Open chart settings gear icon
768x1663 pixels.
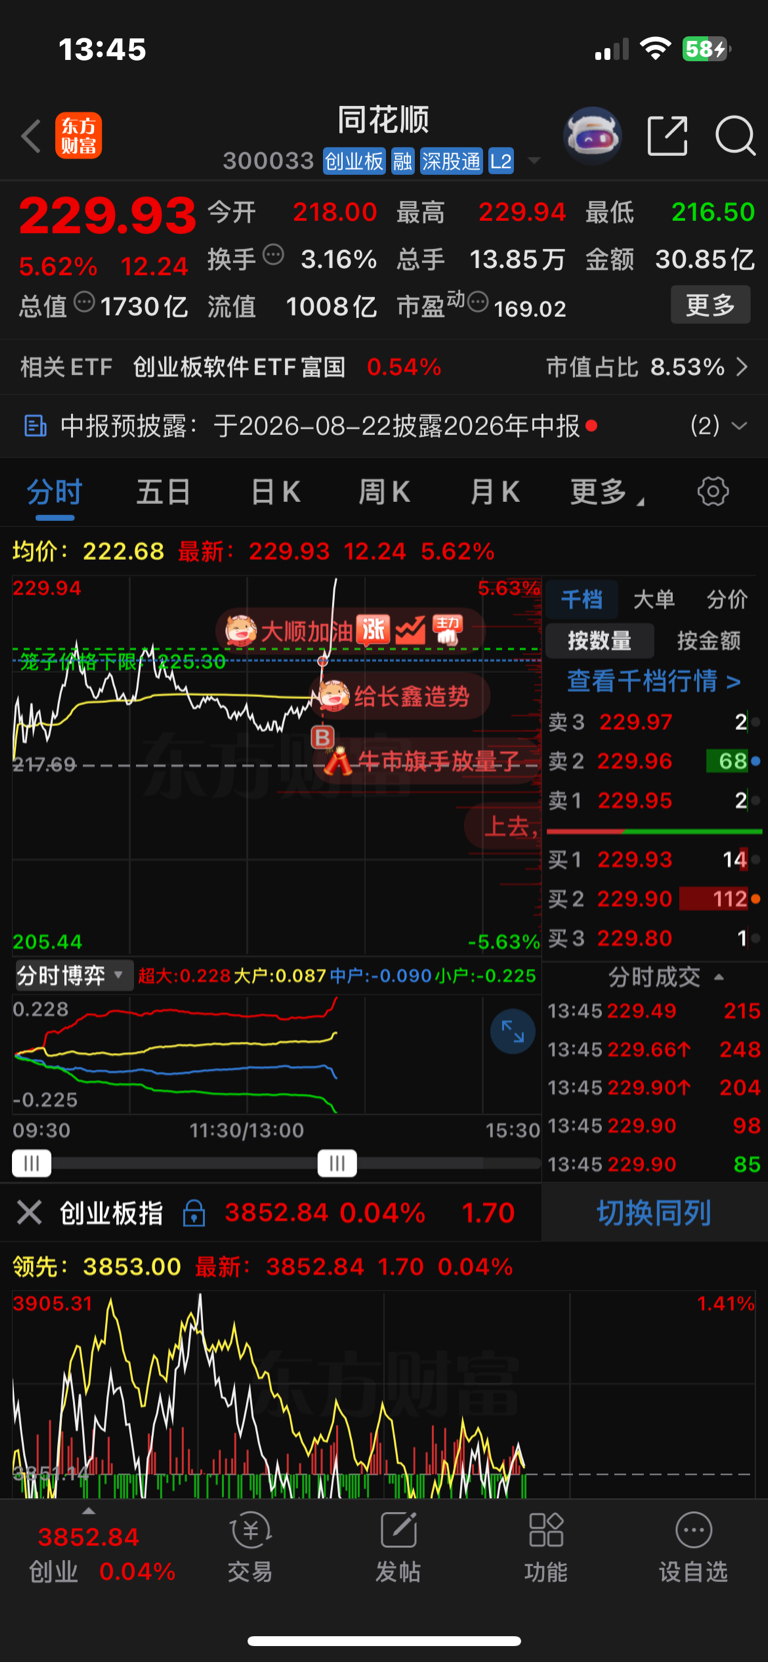[713, 491]
